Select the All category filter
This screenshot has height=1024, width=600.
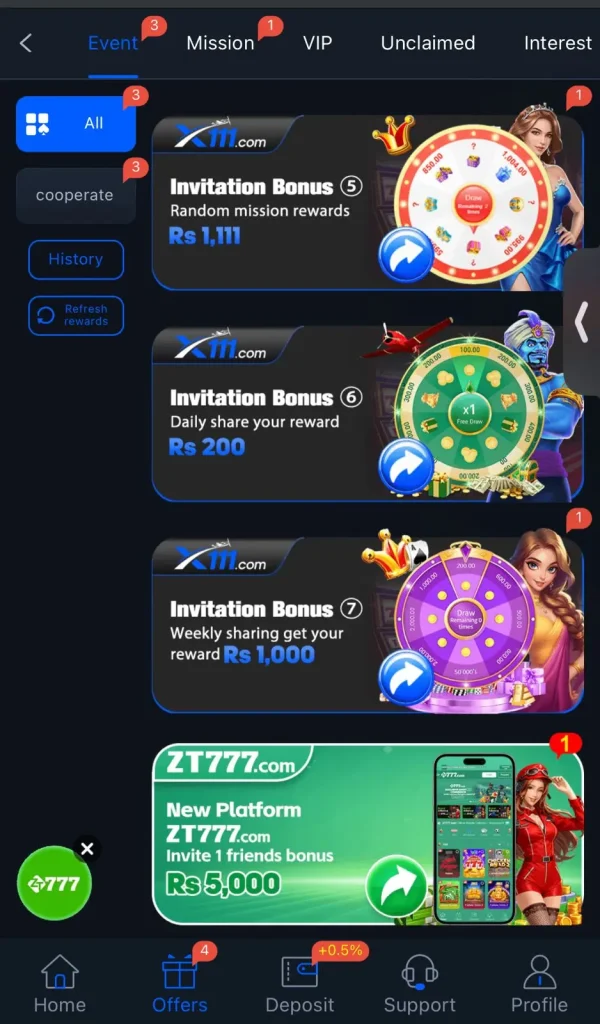pos(76,123)
